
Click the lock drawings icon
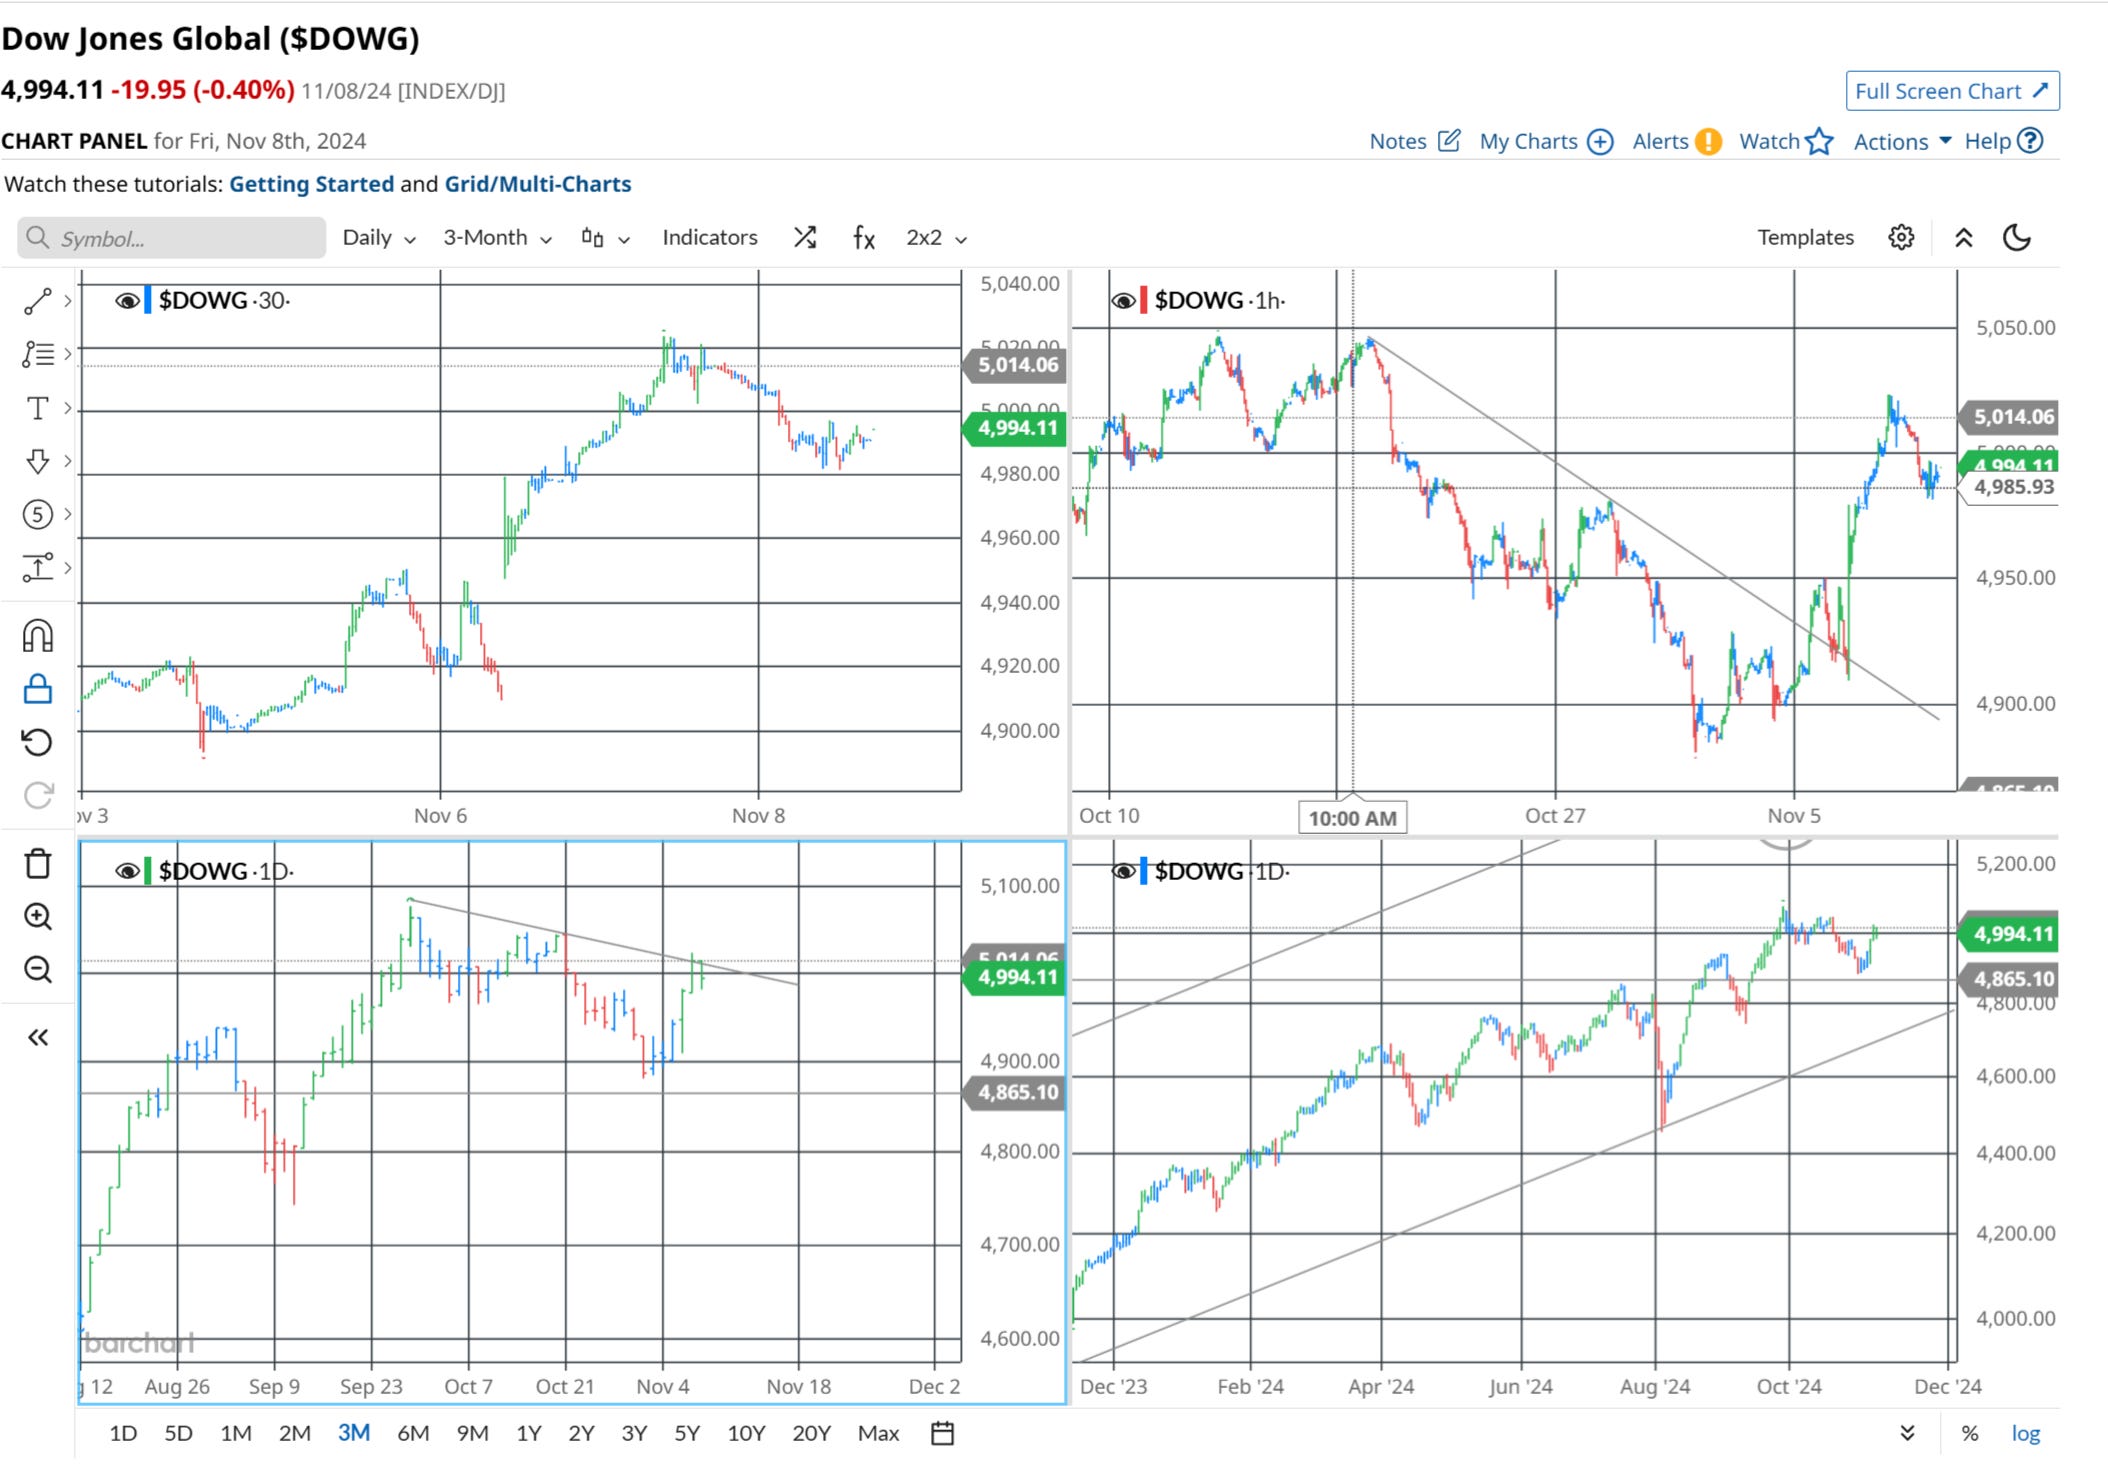tap(37, 689)
